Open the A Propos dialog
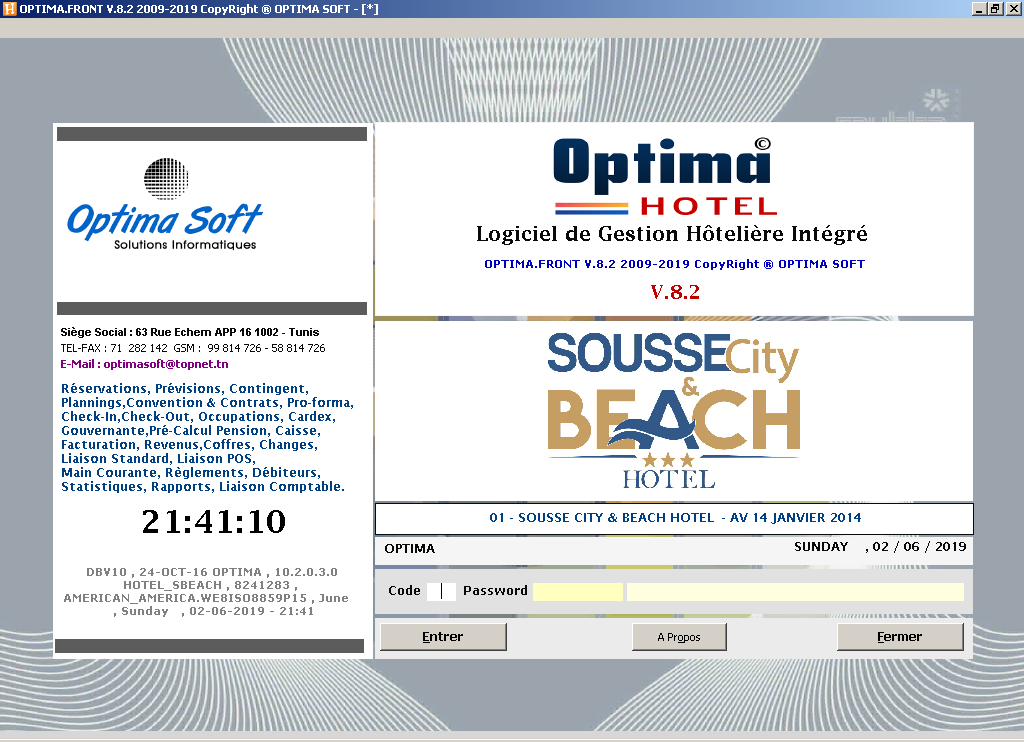Screen dimensions: 1024x742 (x=679, y=637)
